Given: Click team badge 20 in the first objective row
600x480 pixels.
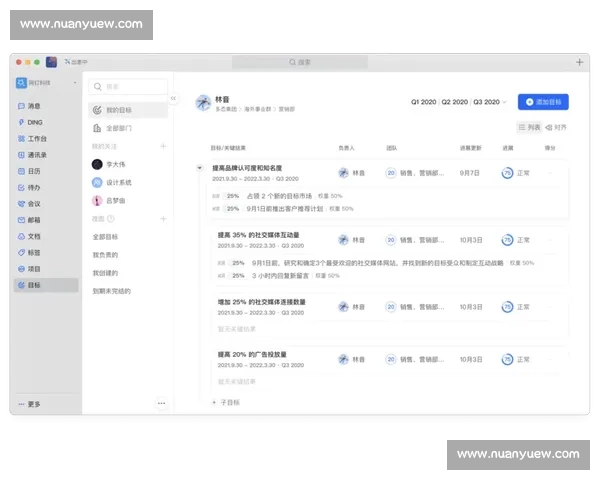Looking at the screenshot, I should coord(390,173).
